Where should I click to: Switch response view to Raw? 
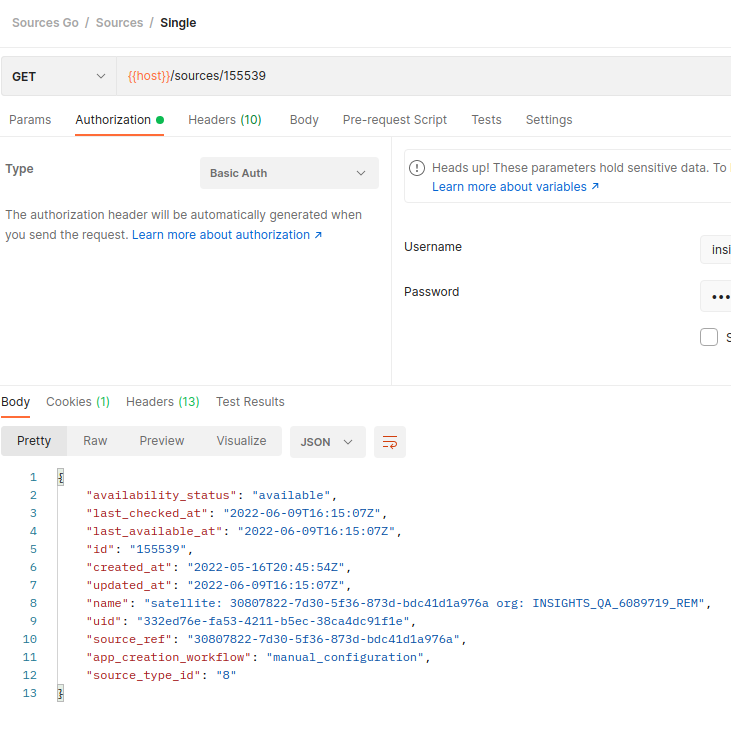95,441
